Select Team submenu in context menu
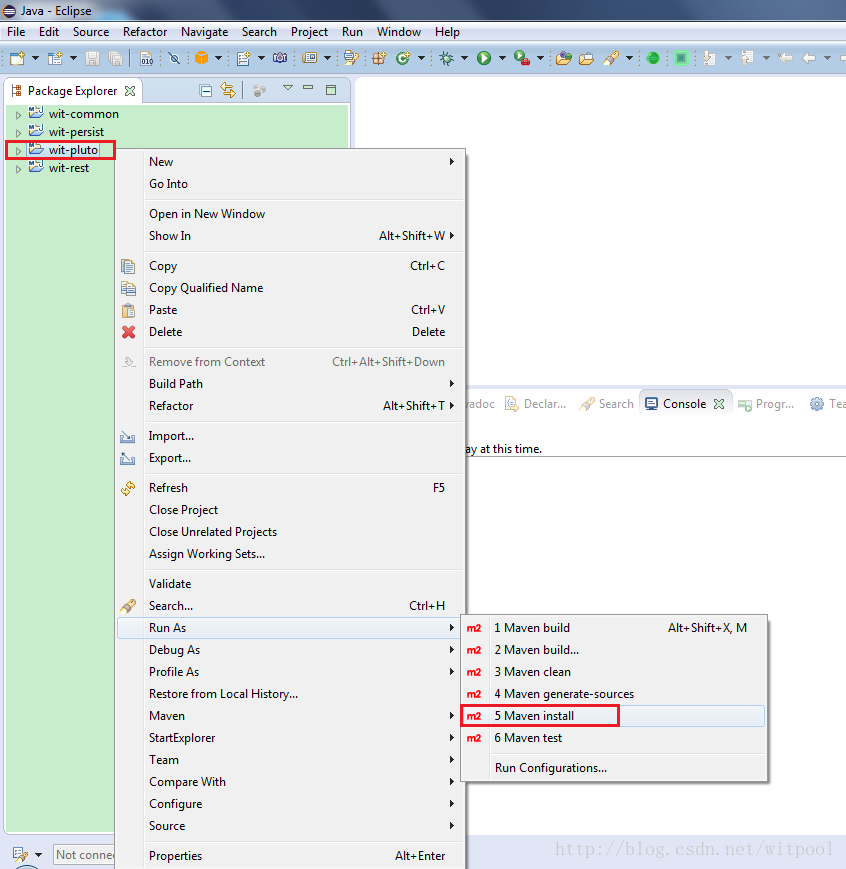The width and height of the screenshot is (846, 869). (290, 760)
